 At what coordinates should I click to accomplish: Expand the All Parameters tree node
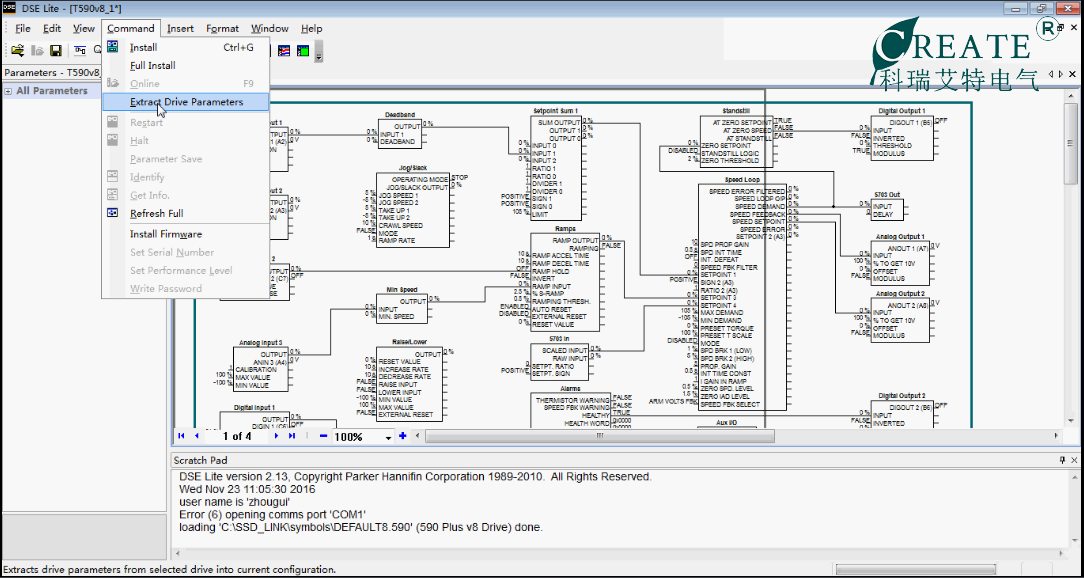8,91
